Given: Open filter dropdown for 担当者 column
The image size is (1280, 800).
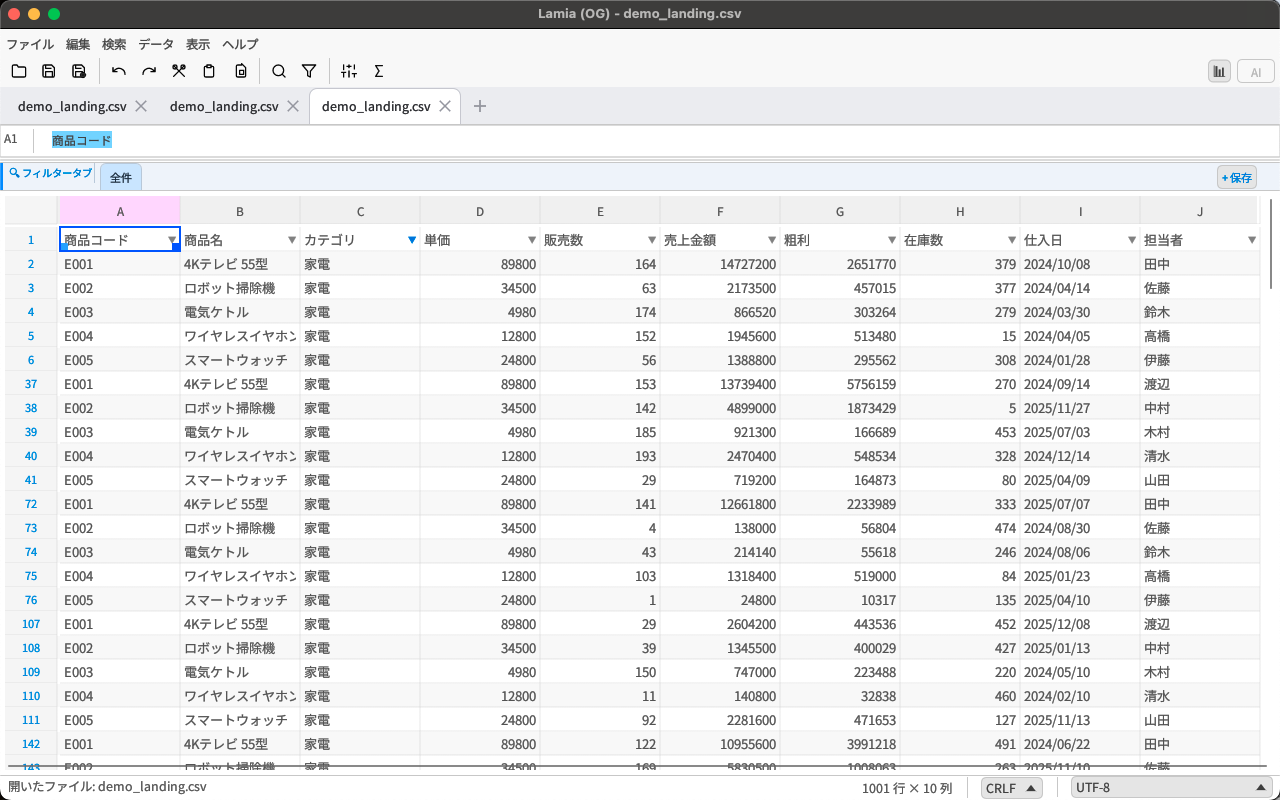Looking at the screenshot, I should click(1252, 240).
